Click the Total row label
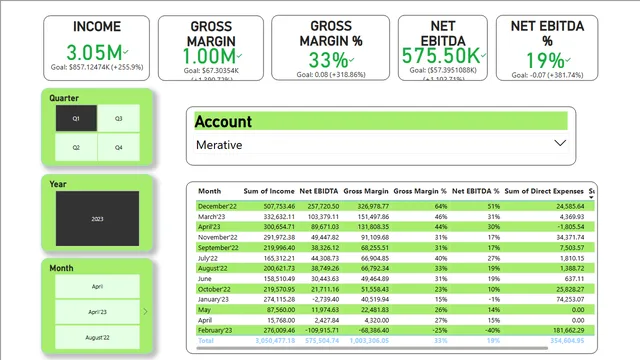Image resolution: width=640 pixels, height=360 pixels. [x=206, y=340]
